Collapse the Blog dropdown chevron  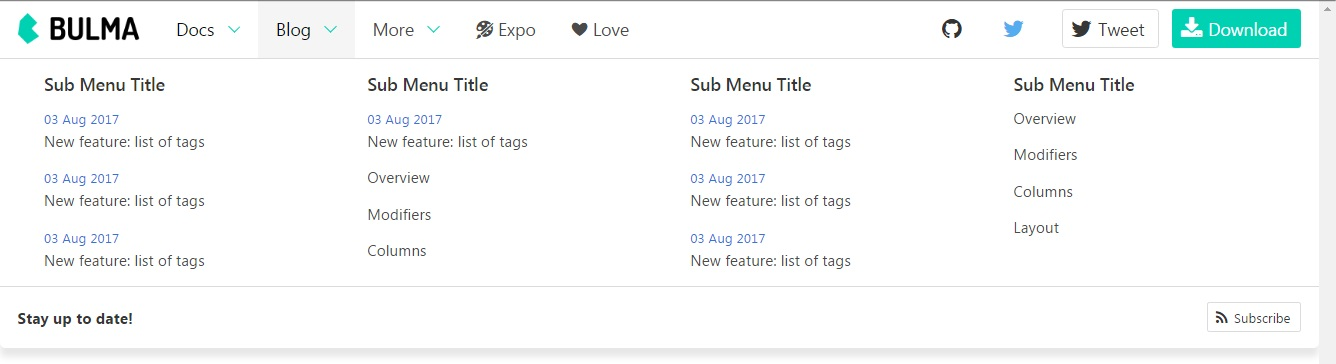pyautogui.click(x=331, y=30)
